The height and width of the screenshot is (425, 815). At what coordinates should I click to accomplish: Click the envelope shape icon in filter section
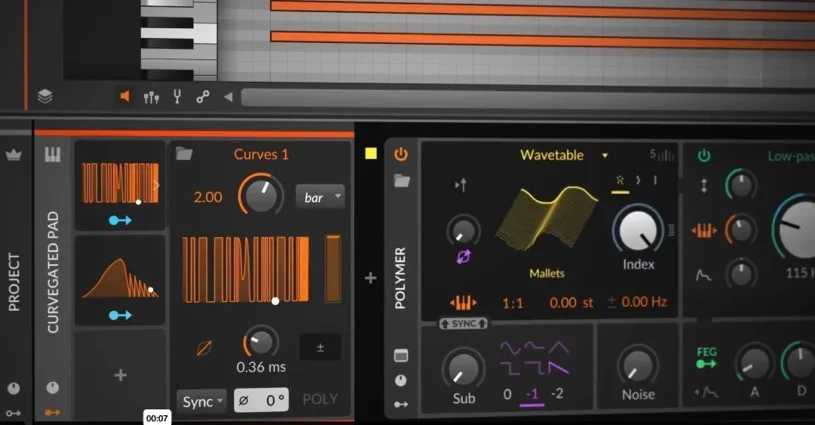(x=704, y=274)
